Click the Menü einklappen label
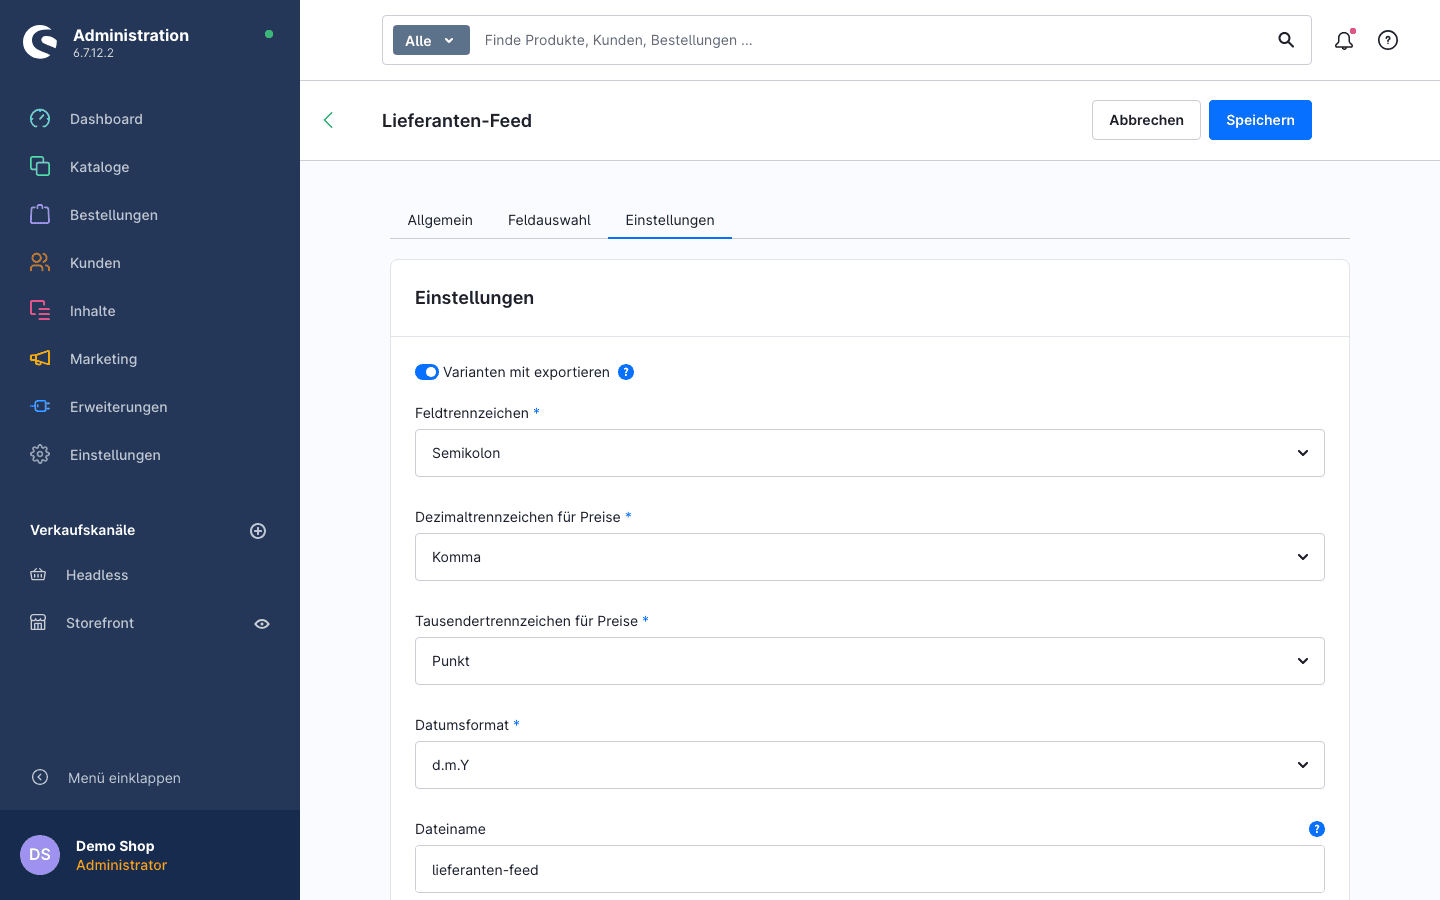This screenshot has width=1440, height=900. (x=124, y=778)
